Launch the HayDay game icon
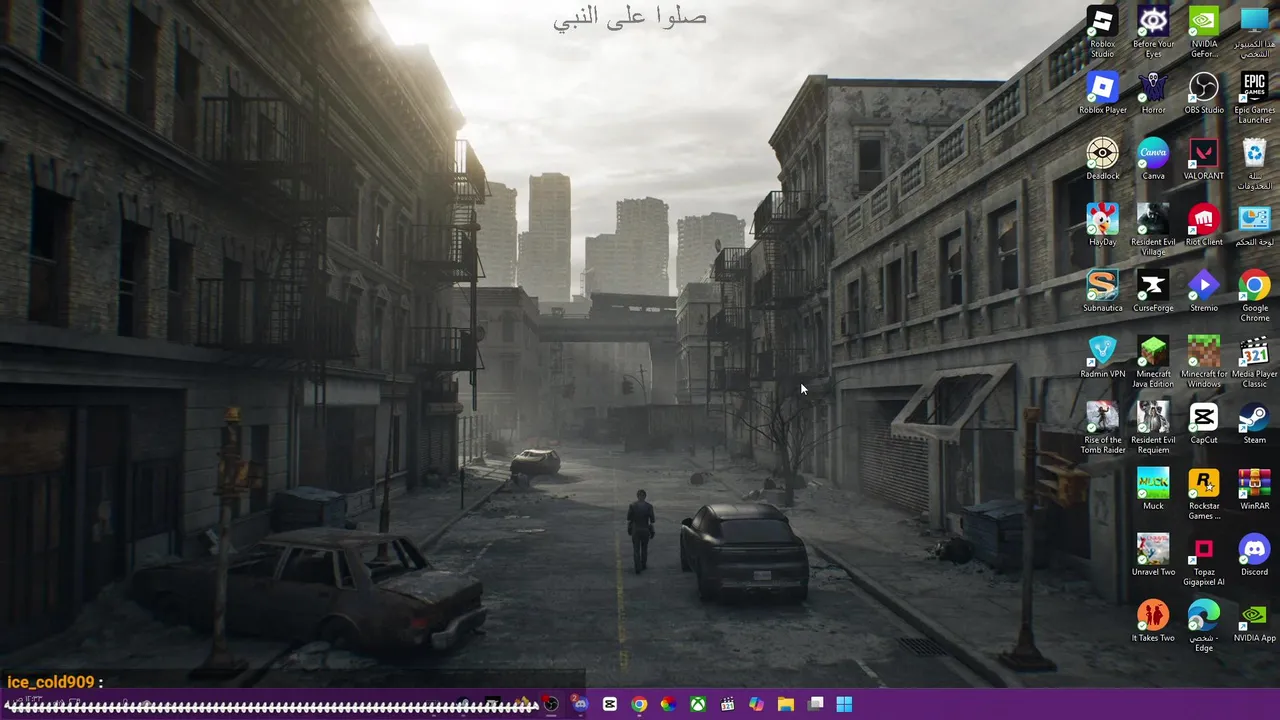The image size is (1280, 720). [1102, 225]
